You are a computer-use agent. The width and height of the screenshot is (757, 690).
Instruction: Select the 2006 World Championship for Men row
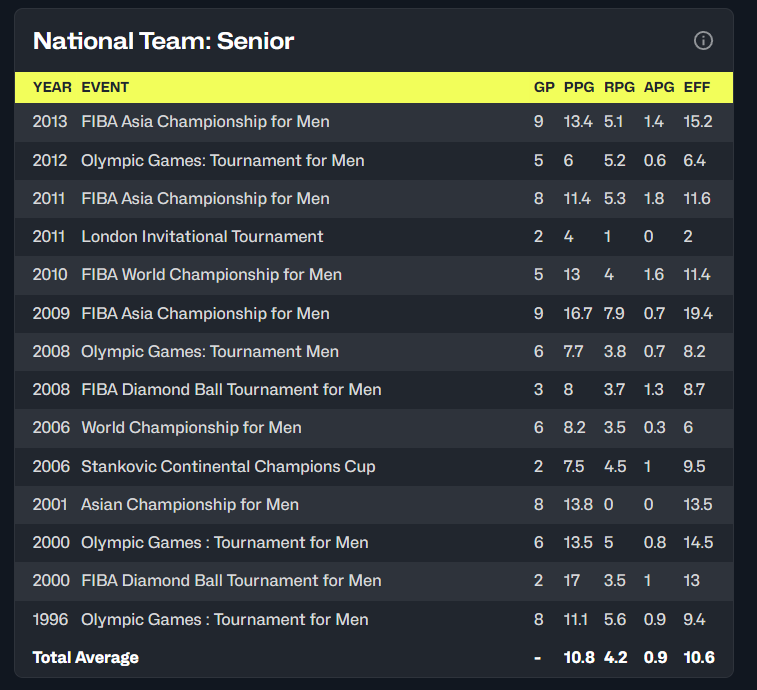[191, 427]
